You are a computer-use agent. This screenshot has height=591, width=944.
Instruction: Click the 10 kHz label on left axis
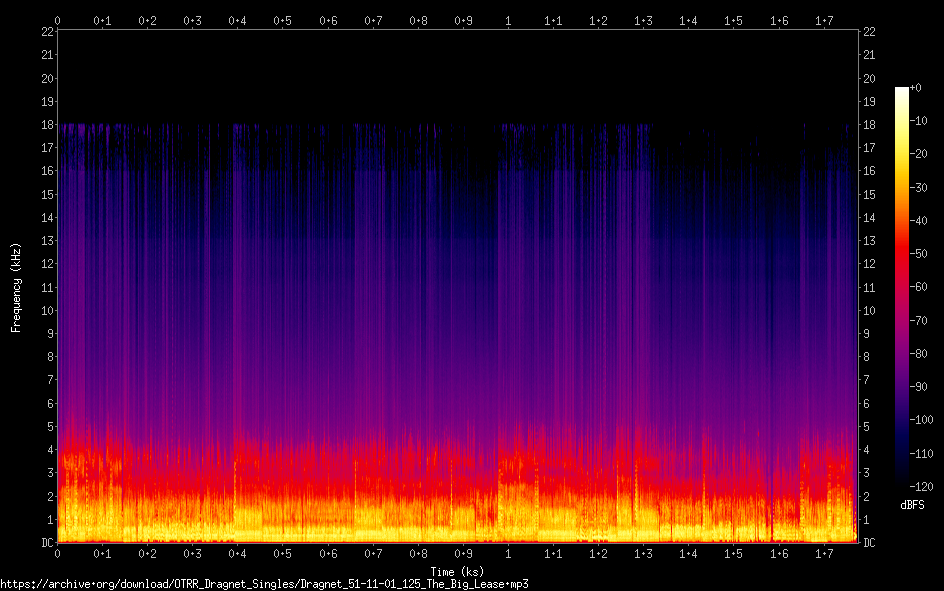click(x=46, y=311)
